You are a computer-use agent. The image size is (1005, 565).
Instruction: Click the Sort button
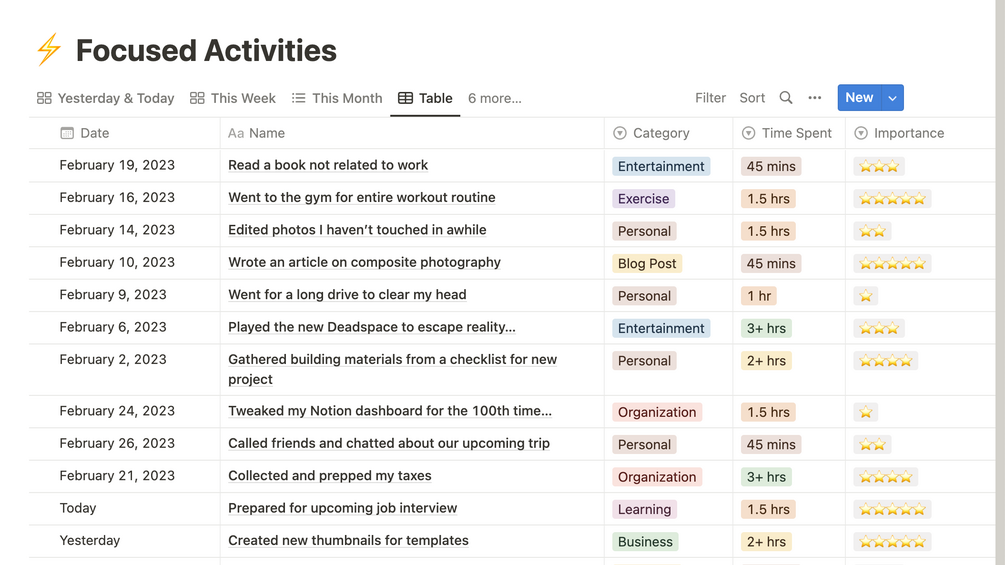click(x=752, y=98)
